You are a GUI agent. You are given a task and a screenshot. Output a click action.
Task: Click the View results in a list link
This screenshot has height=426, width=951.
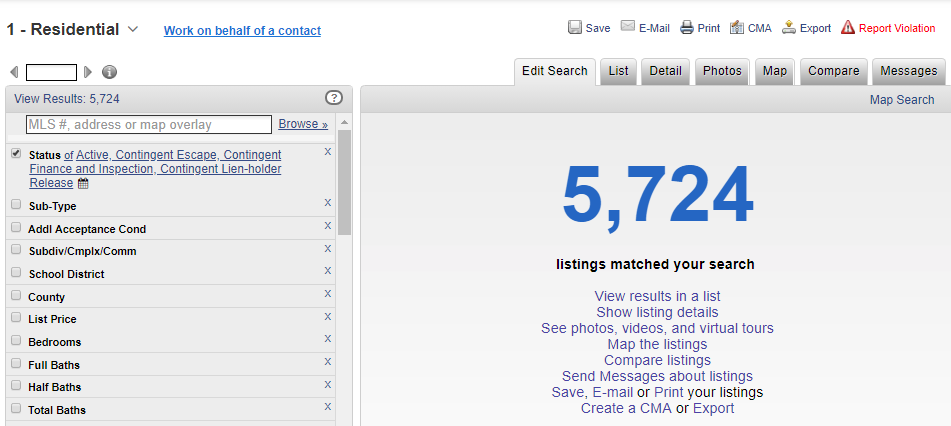click(x=657, y=296)
